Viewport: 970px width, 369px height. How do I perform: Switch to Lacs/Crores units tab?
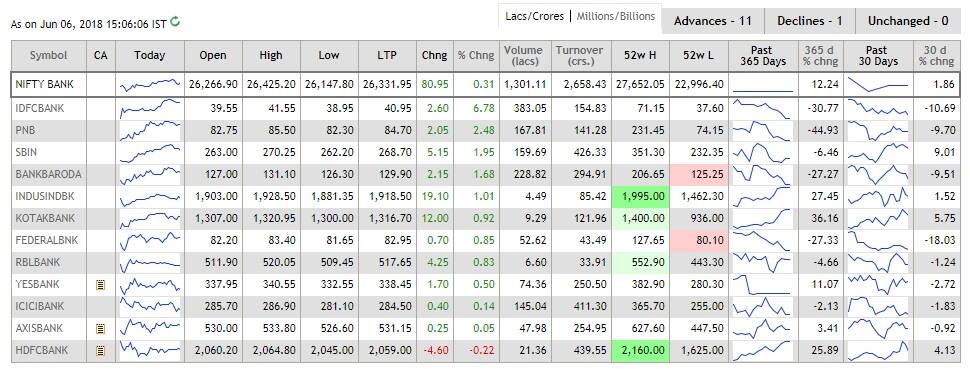(534, 16)
